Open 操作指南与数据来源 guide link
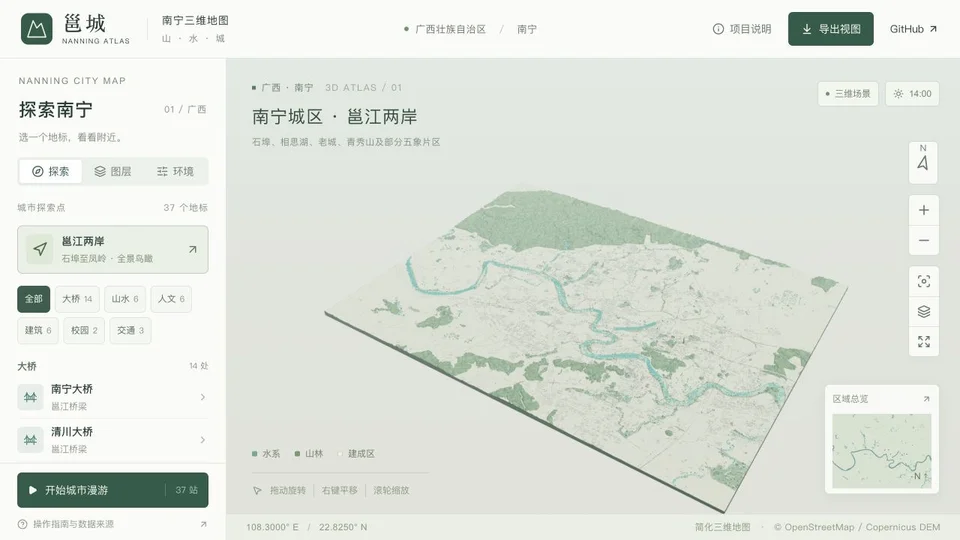The height and width of the screenshot is (540, 960). click(x=73, y=524)
